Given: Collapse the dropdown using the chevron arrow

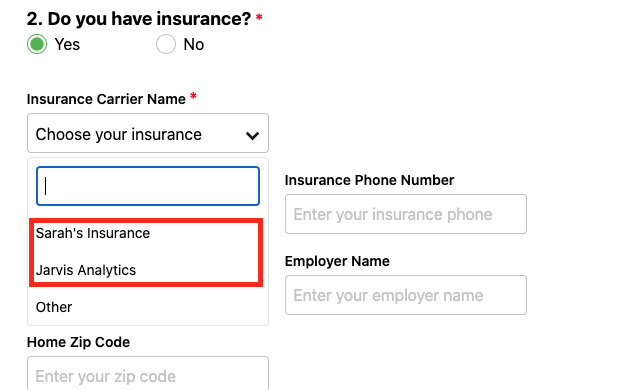Looking at the screenshot, I should point(252,135).
